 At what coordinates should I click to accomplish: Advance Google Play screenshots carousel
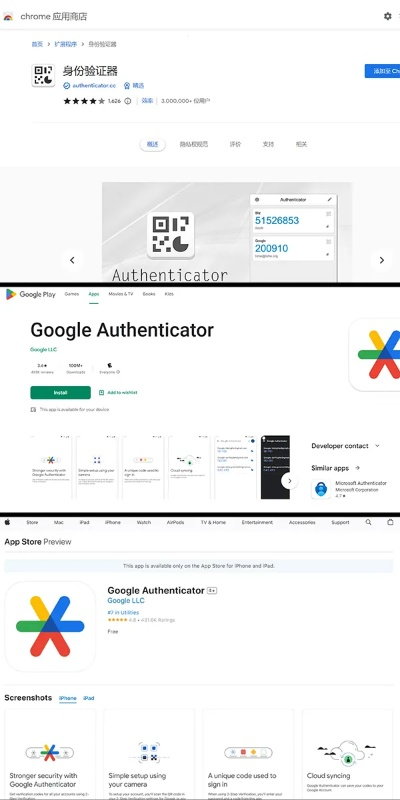[x=289, y=481]
